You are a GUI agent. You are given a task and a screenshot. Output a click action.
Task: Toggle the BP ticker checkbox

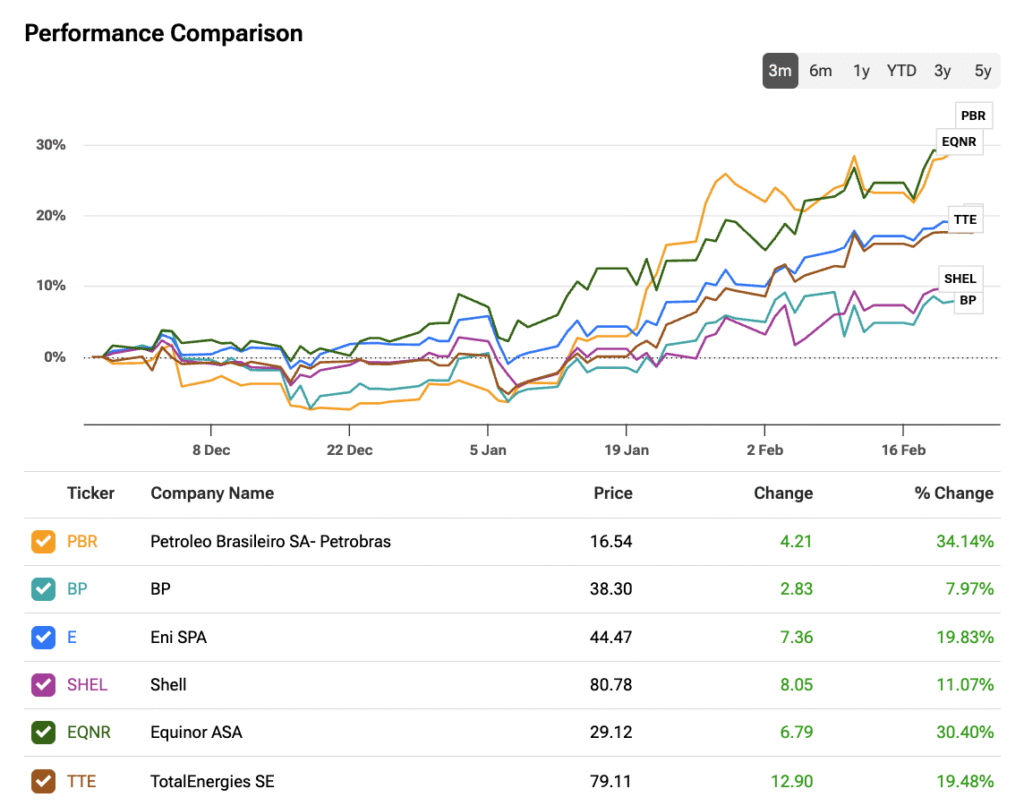43,589
